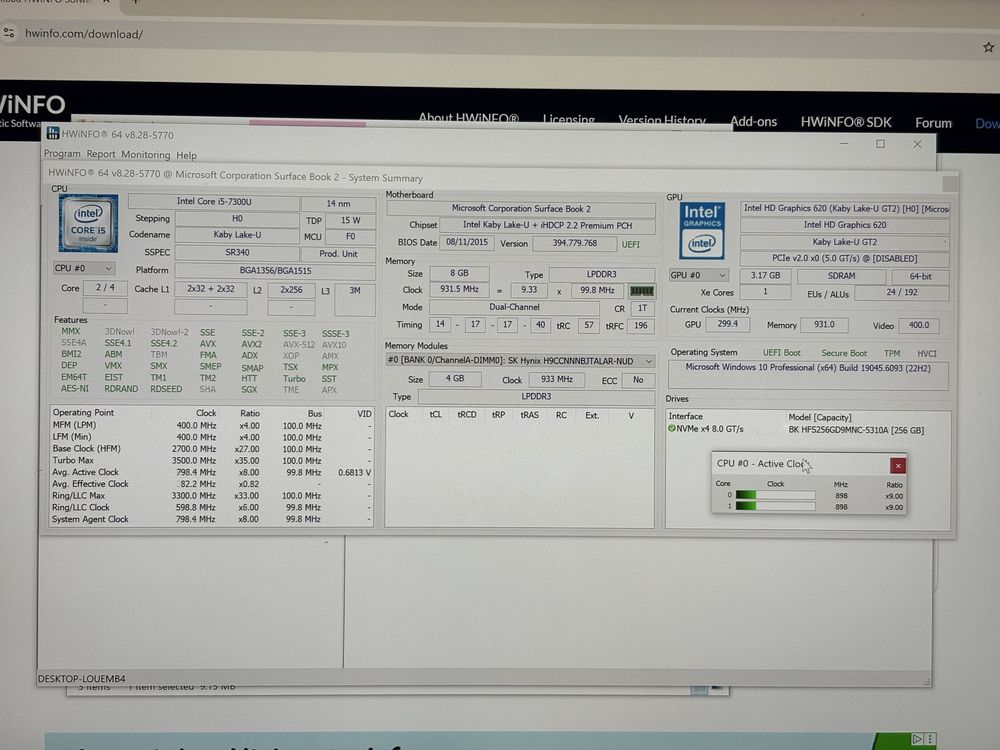Click the Intel Core i5-7300U name field
The width and height of the screenshot is (1000, 750).
pyautogui.click(x=214, y=202)
